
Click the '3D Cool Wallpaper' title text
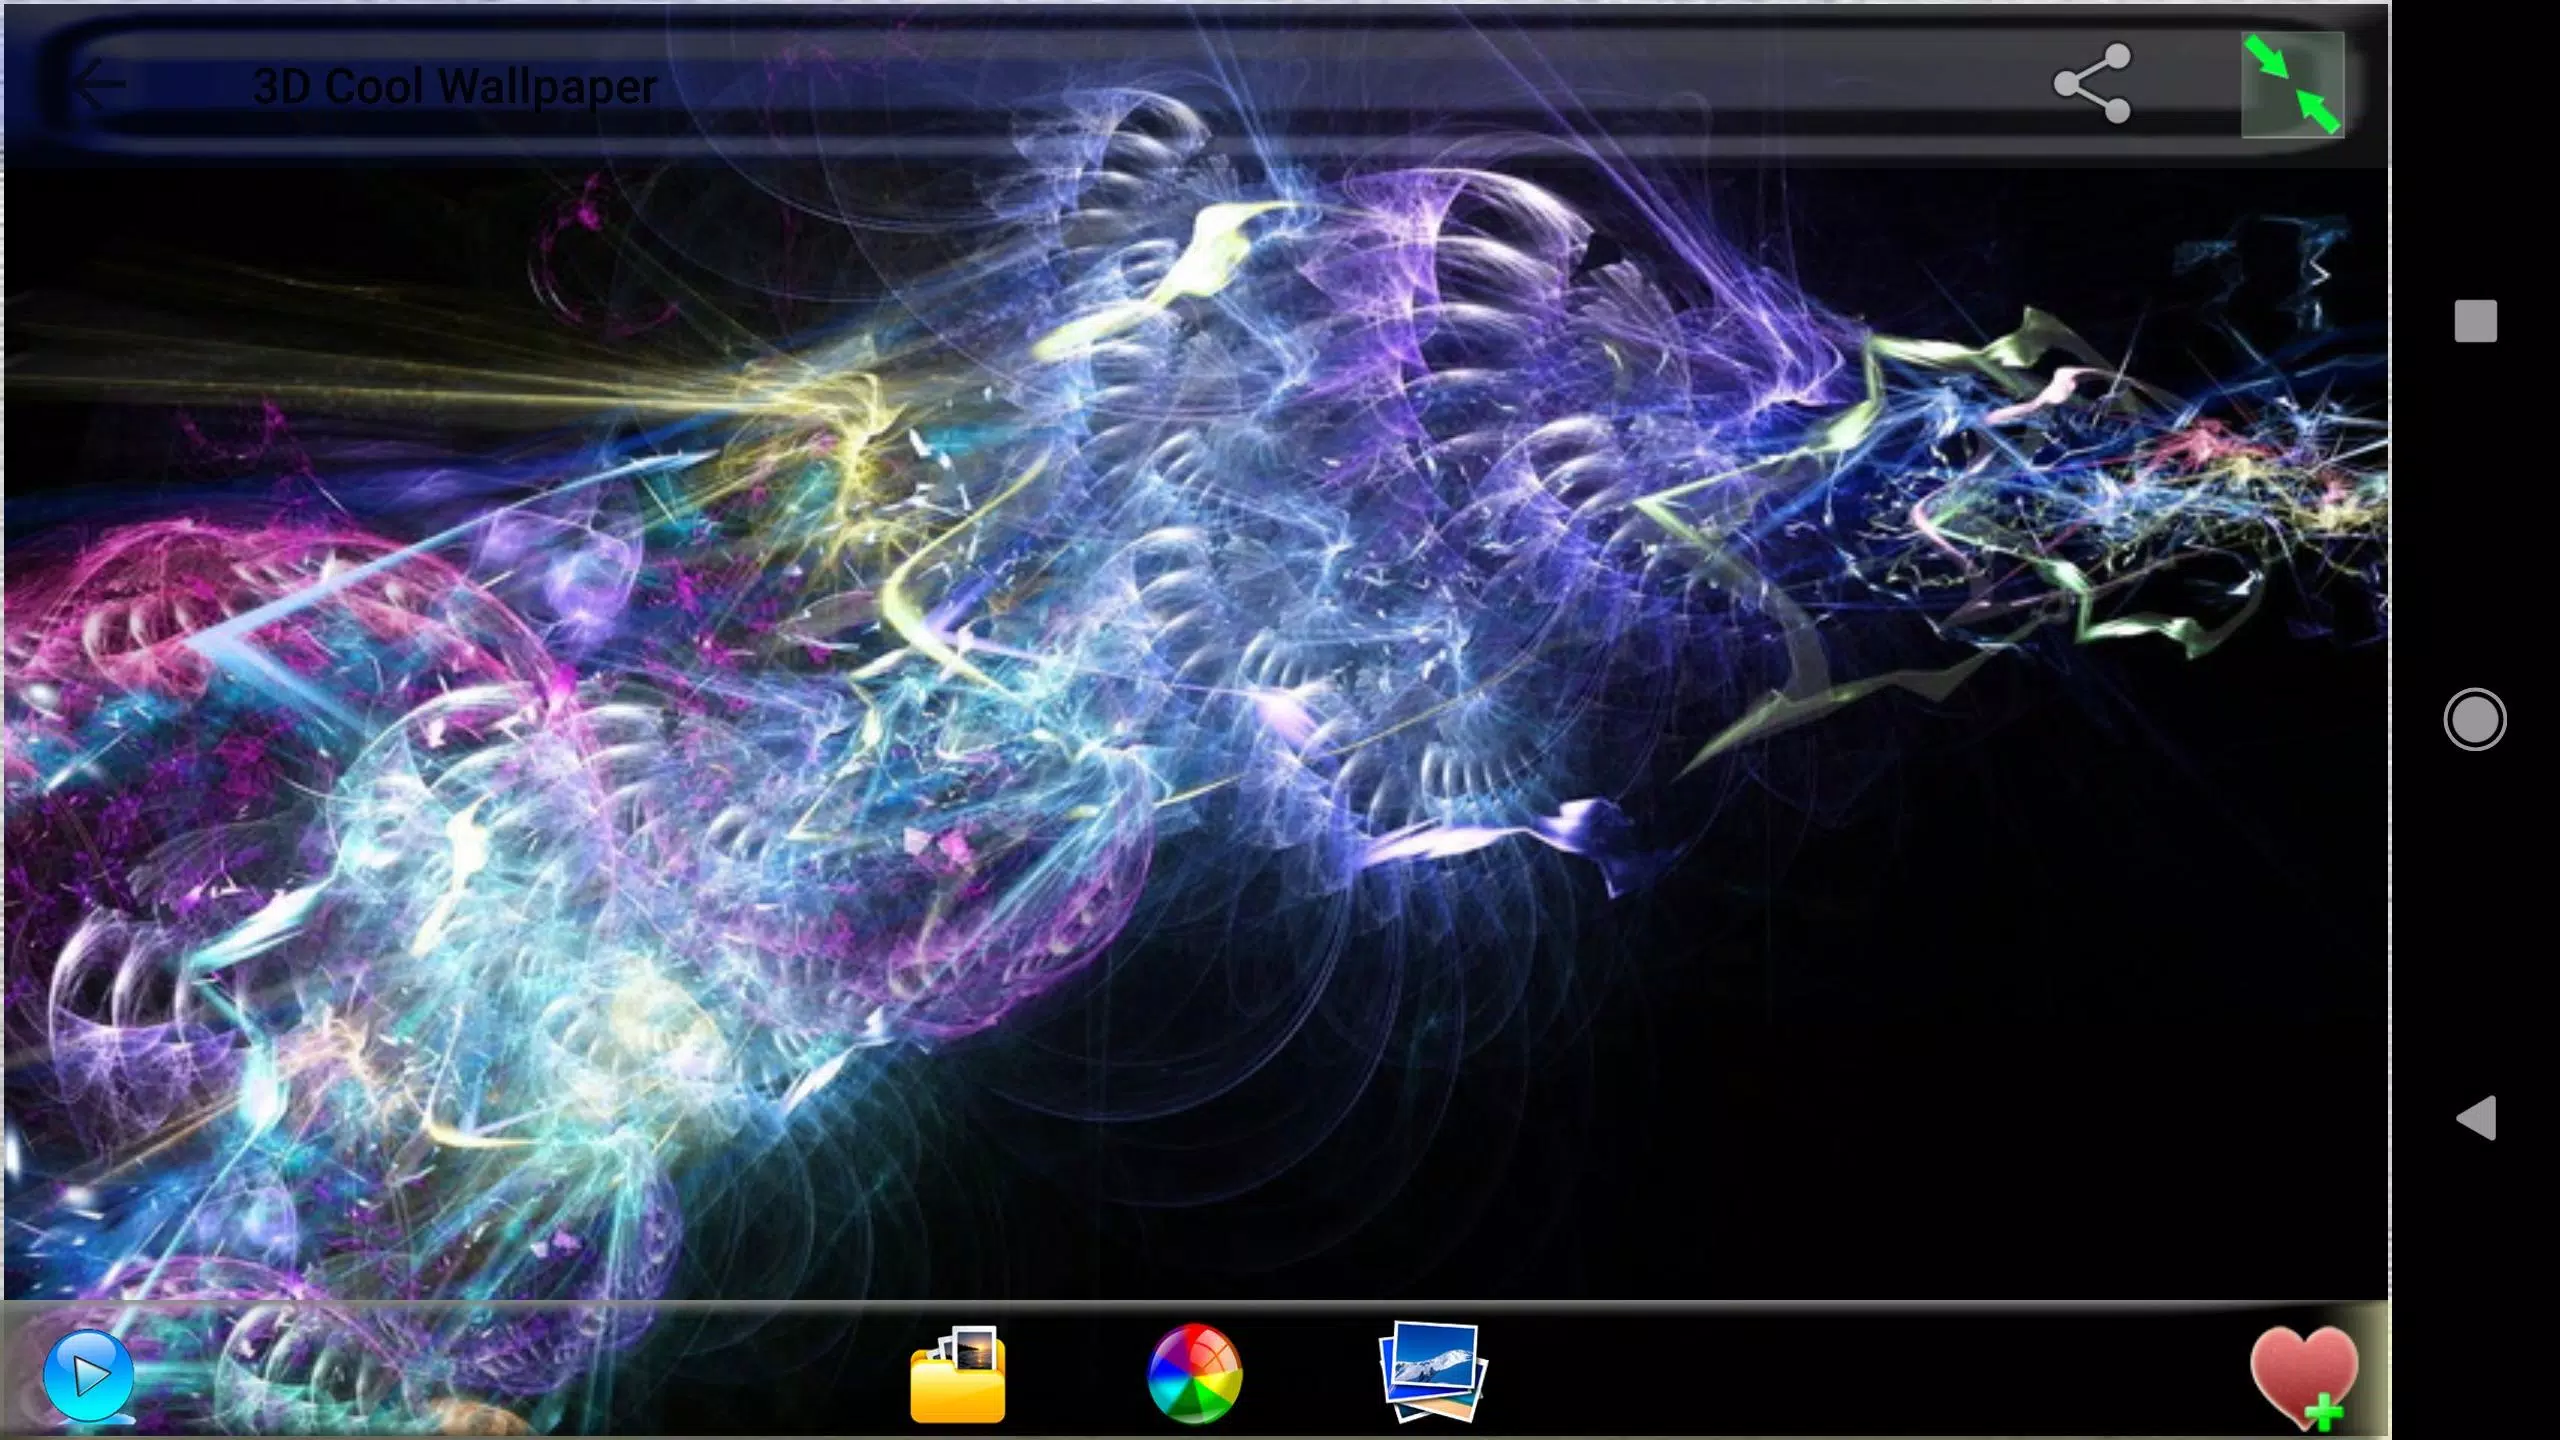[455, 87]
